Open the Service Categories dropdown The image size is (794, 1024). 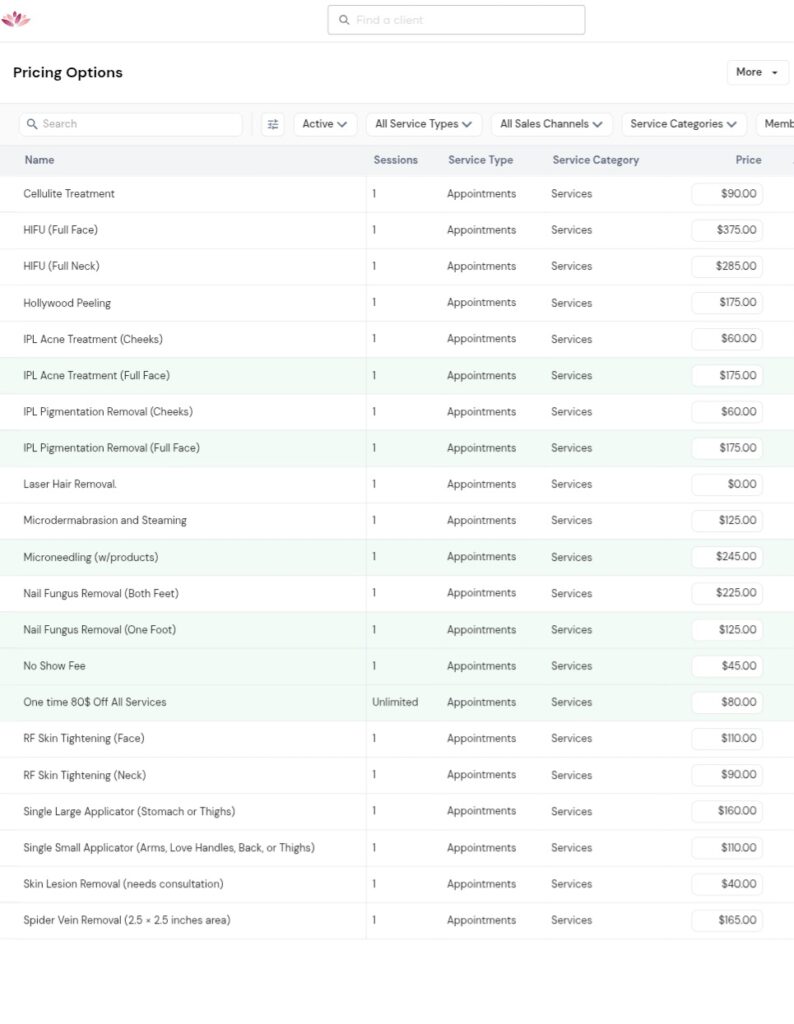683,124
